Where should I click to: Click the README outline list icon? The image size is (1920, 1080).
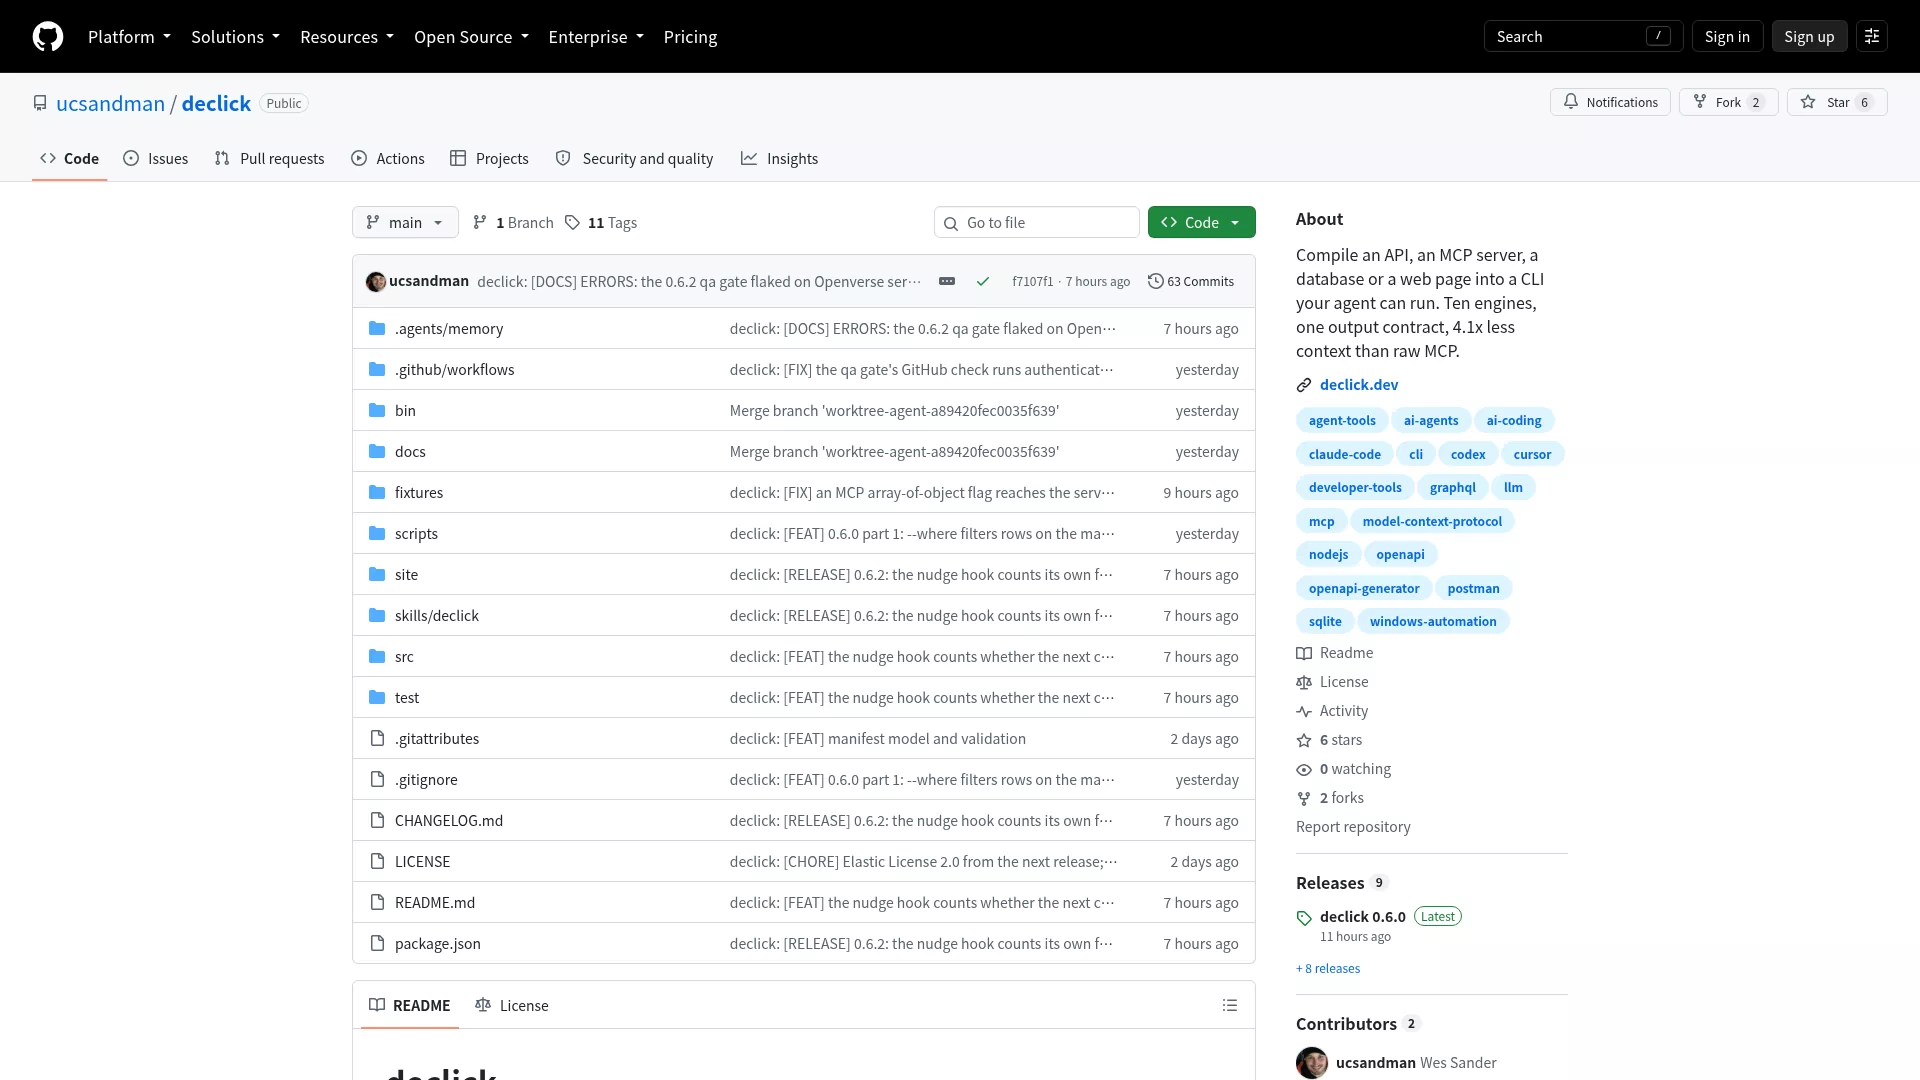click(x=1230, y=1006)
